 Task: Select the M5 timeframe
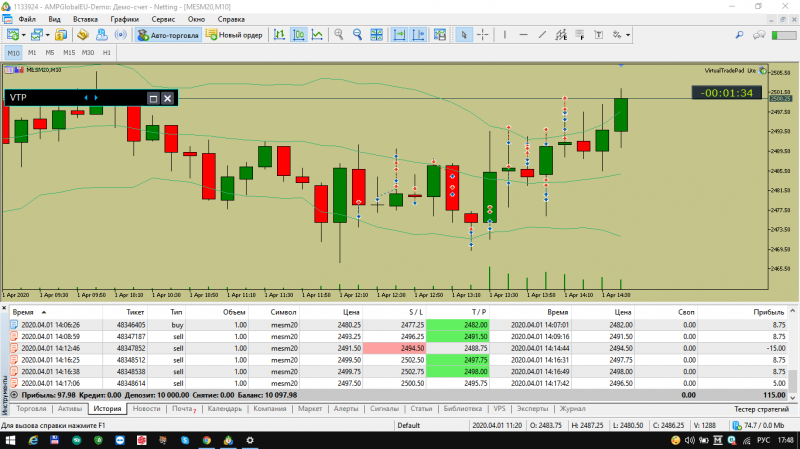pos(49,53)
